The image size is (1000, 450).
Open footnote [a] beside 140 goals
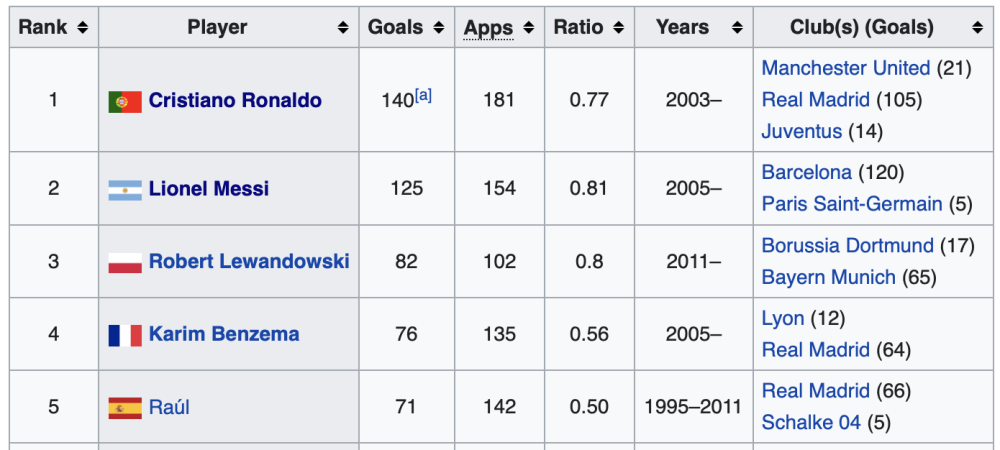point(423,96)
